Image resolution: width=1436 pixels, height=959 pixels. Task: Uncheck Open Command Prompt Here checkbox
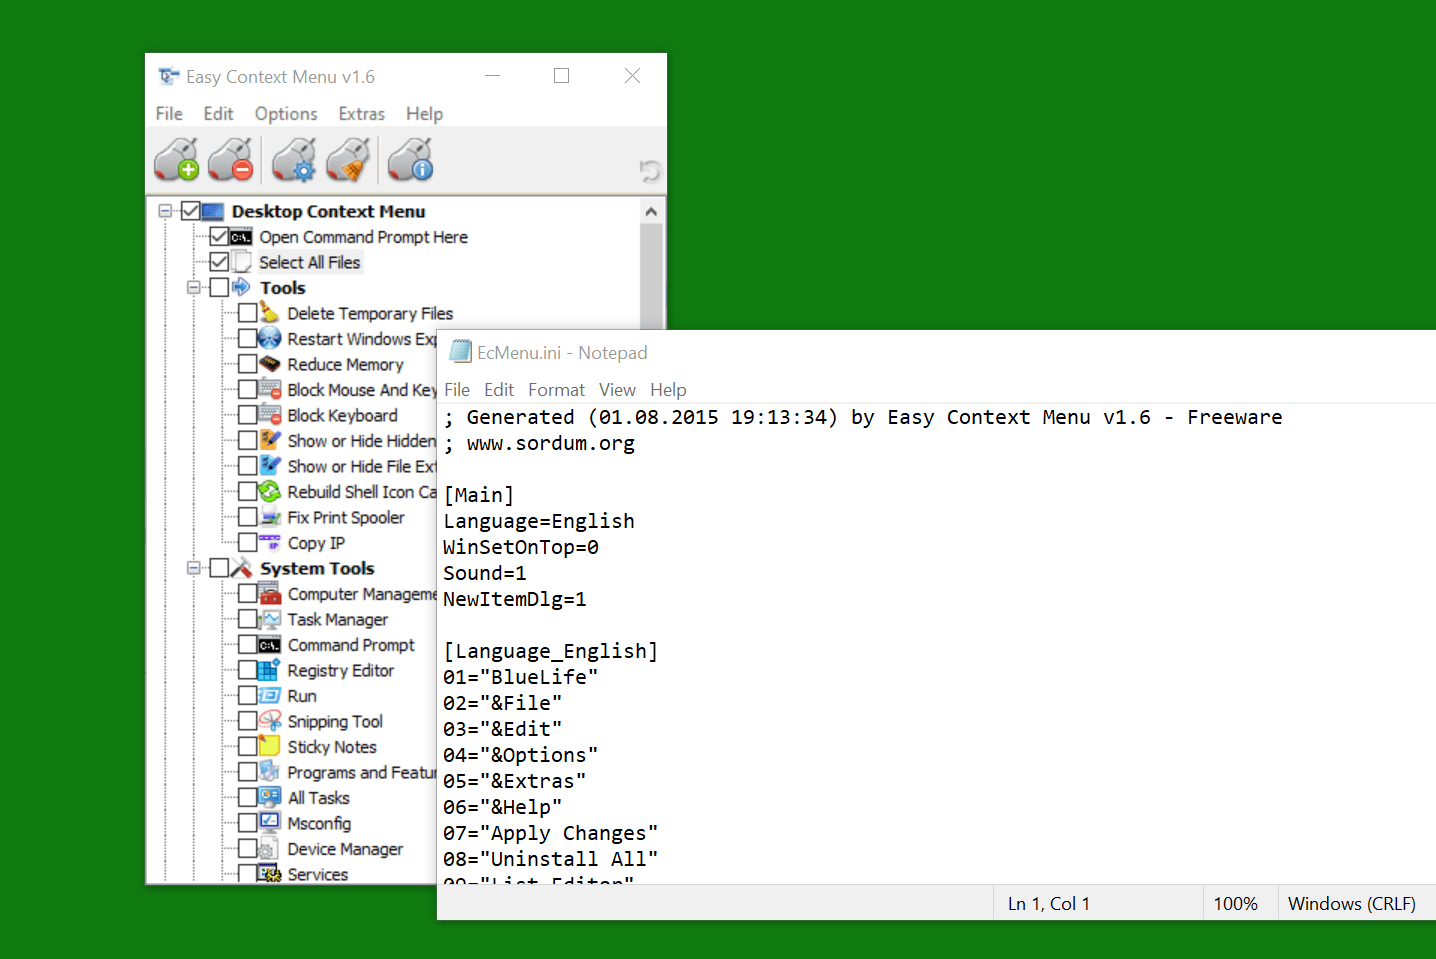(219, 237)
